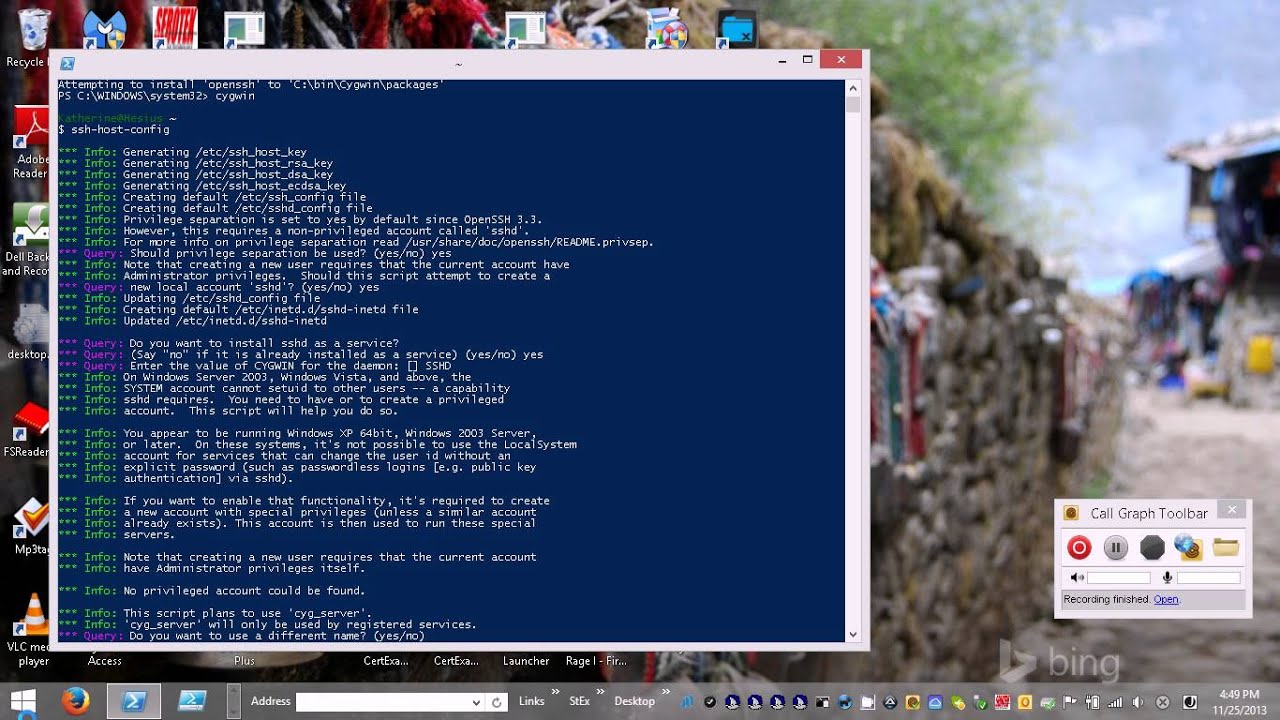
Task: Open recordings folder in Call Graph Toolbar
Action: point(1226,547)
